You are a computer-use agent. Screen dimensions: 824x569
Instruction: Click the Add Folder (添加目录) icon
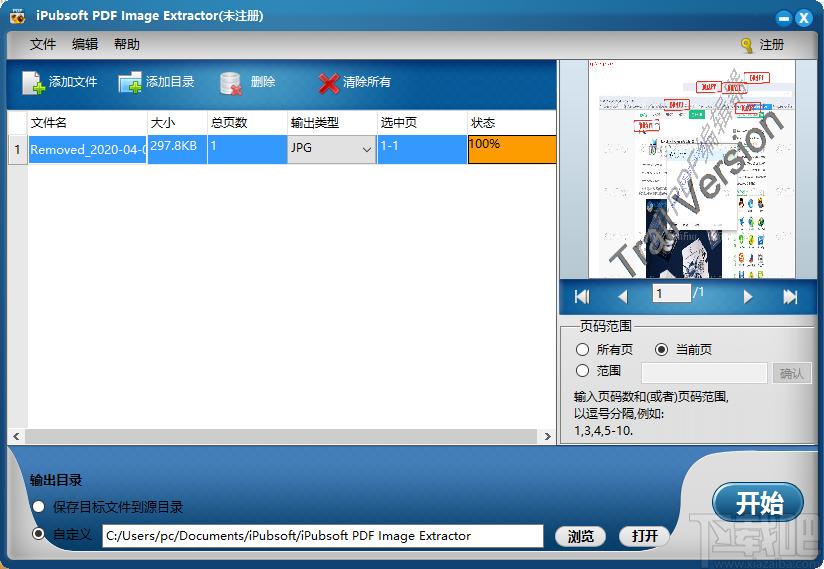[x=130, y=82]
